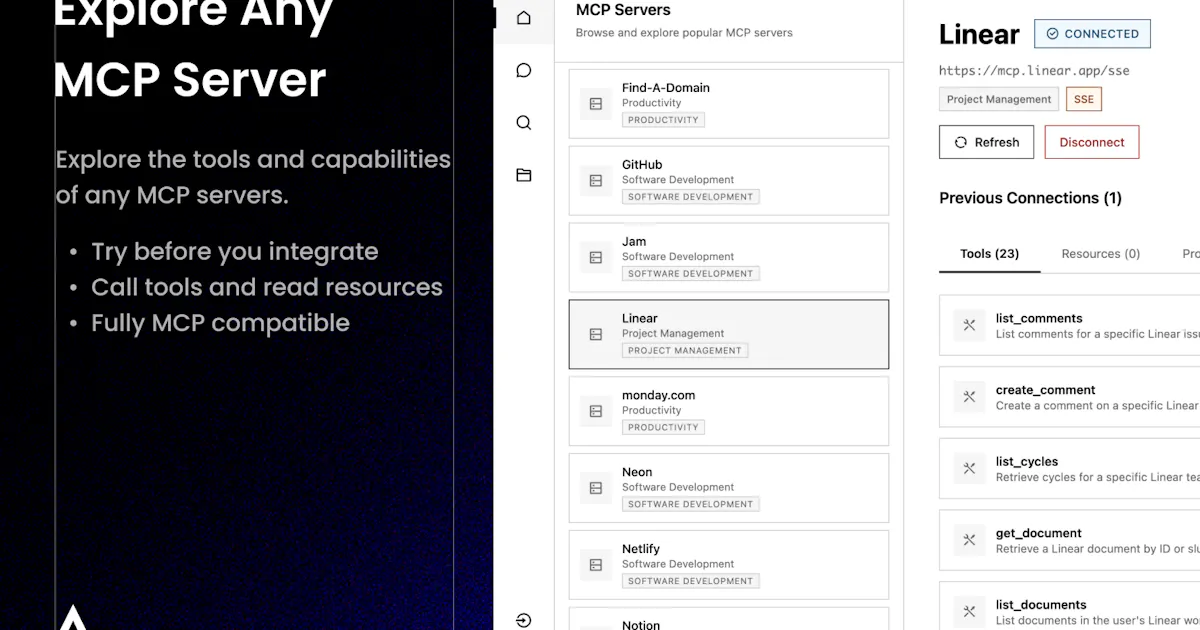This screenshot has height=630, width=1200.
Task: Select the Find-A-Domain server entry
Action: click(x=729, y=104)
